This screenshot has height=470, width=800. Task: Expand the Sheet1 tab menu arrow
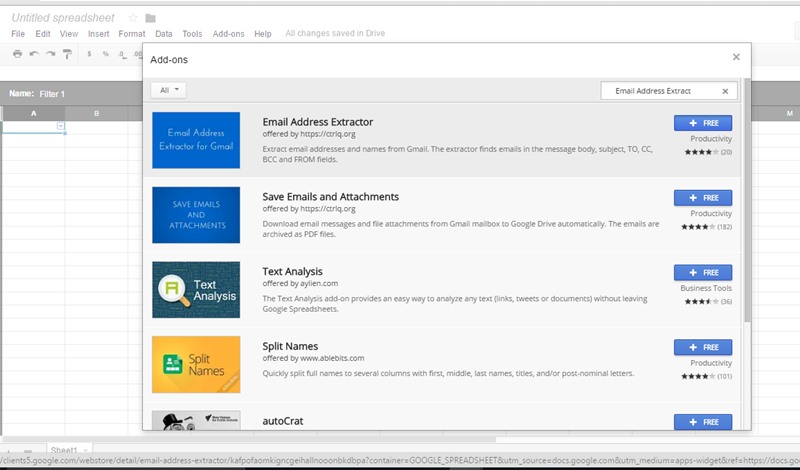pyautogui.click(x=85, y=450)
